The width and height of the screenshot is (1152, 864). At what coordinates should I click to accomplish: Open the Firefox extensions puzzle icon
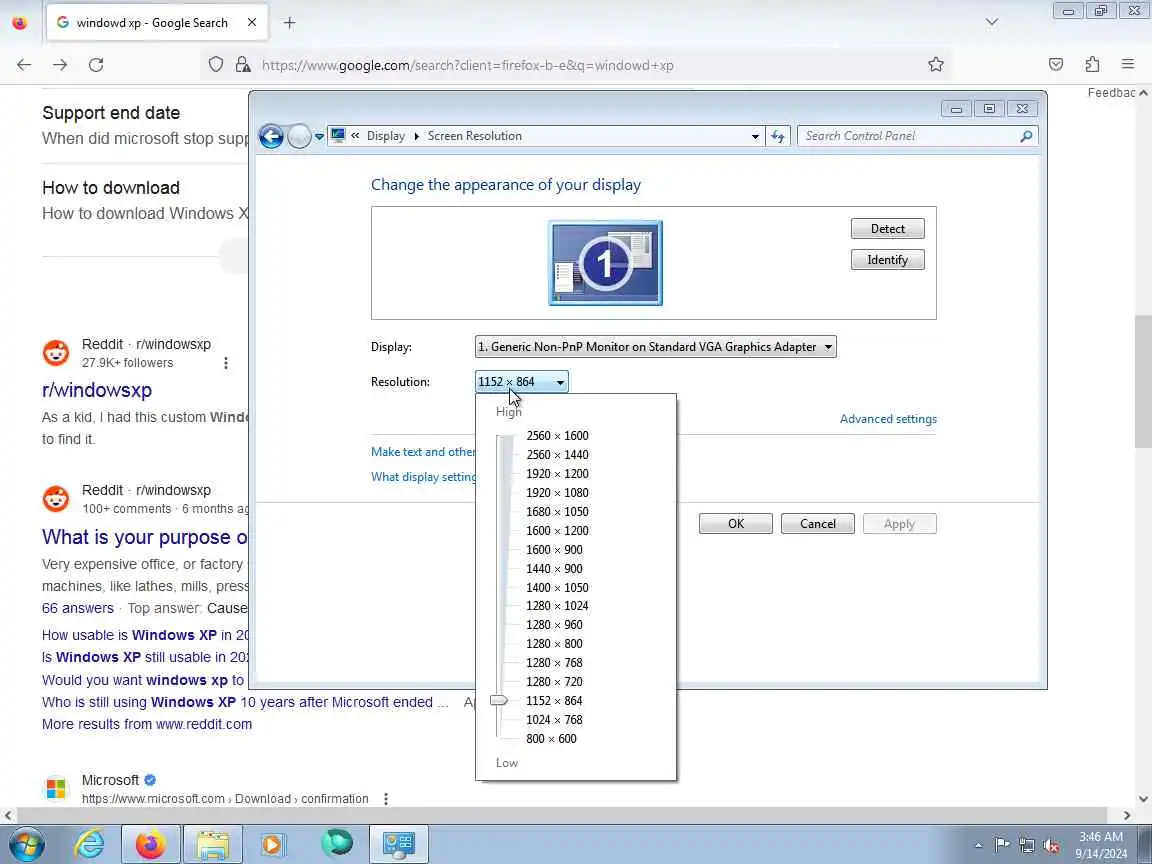click(1092, 65)
